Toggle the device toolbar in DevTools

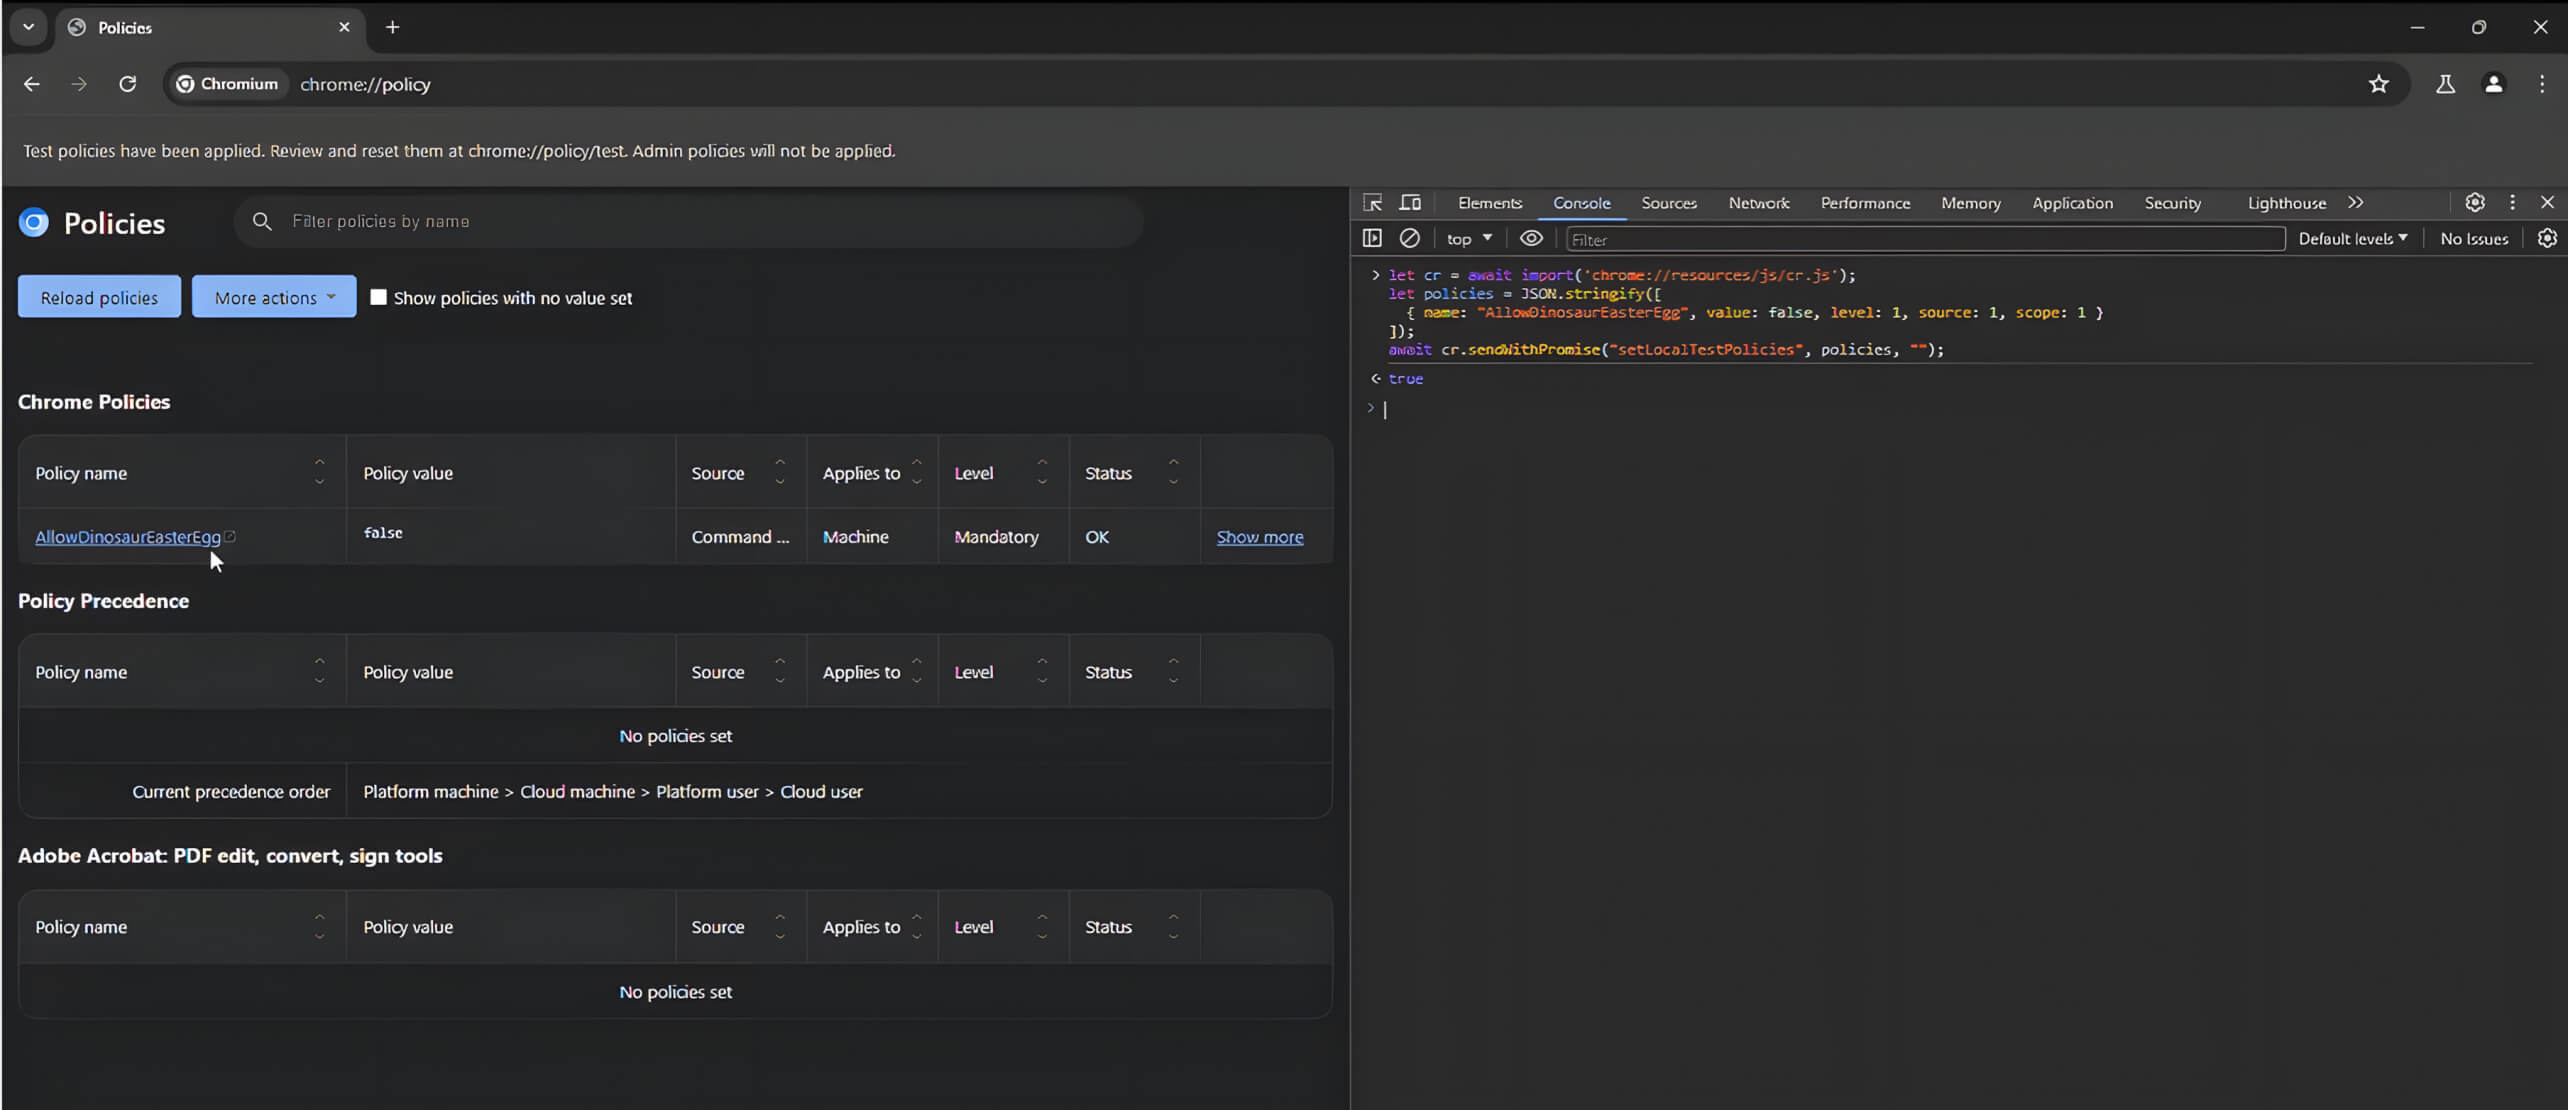(x=1410, y=202)
